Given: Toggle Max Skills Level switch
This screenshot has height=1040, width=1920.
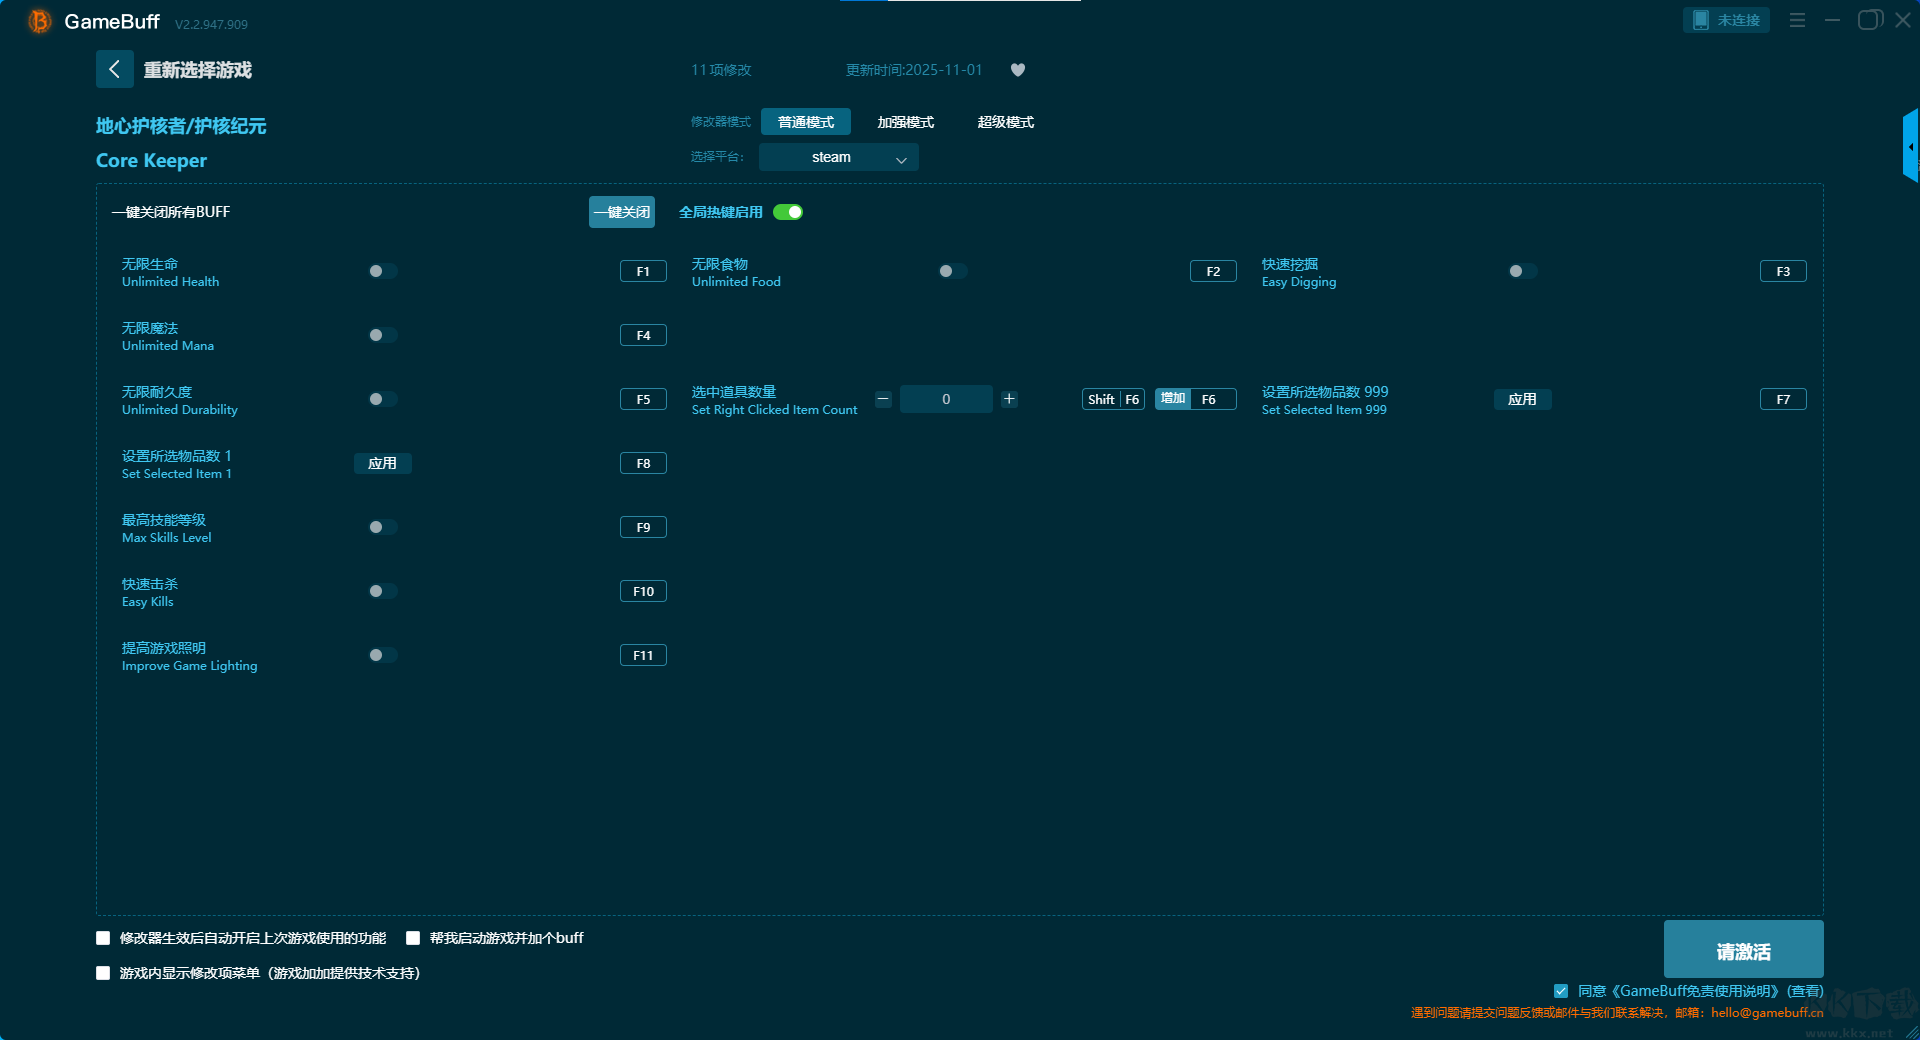Looking at the screenshot, I should tap(382, 527).
